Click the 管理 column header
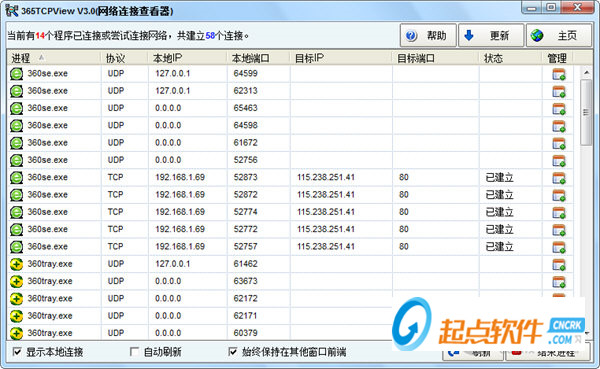Image resolution: width=600 pixels, height=369 pixels. (x=558, y=58)
